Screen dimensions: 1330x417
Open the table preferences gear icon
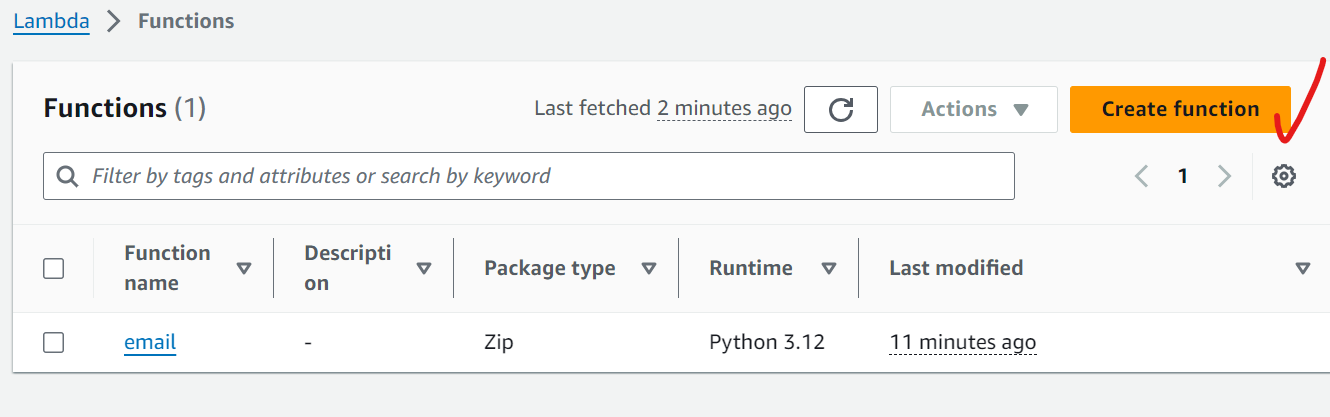[1283, 177]
